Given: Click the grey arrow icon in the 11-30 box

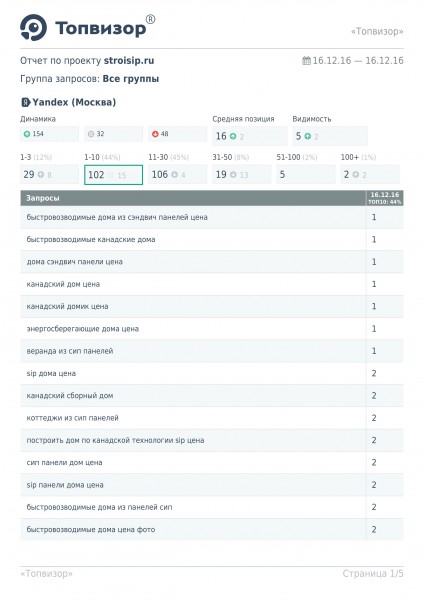Looking at the screenshot, I should click(x=174, y=174).
